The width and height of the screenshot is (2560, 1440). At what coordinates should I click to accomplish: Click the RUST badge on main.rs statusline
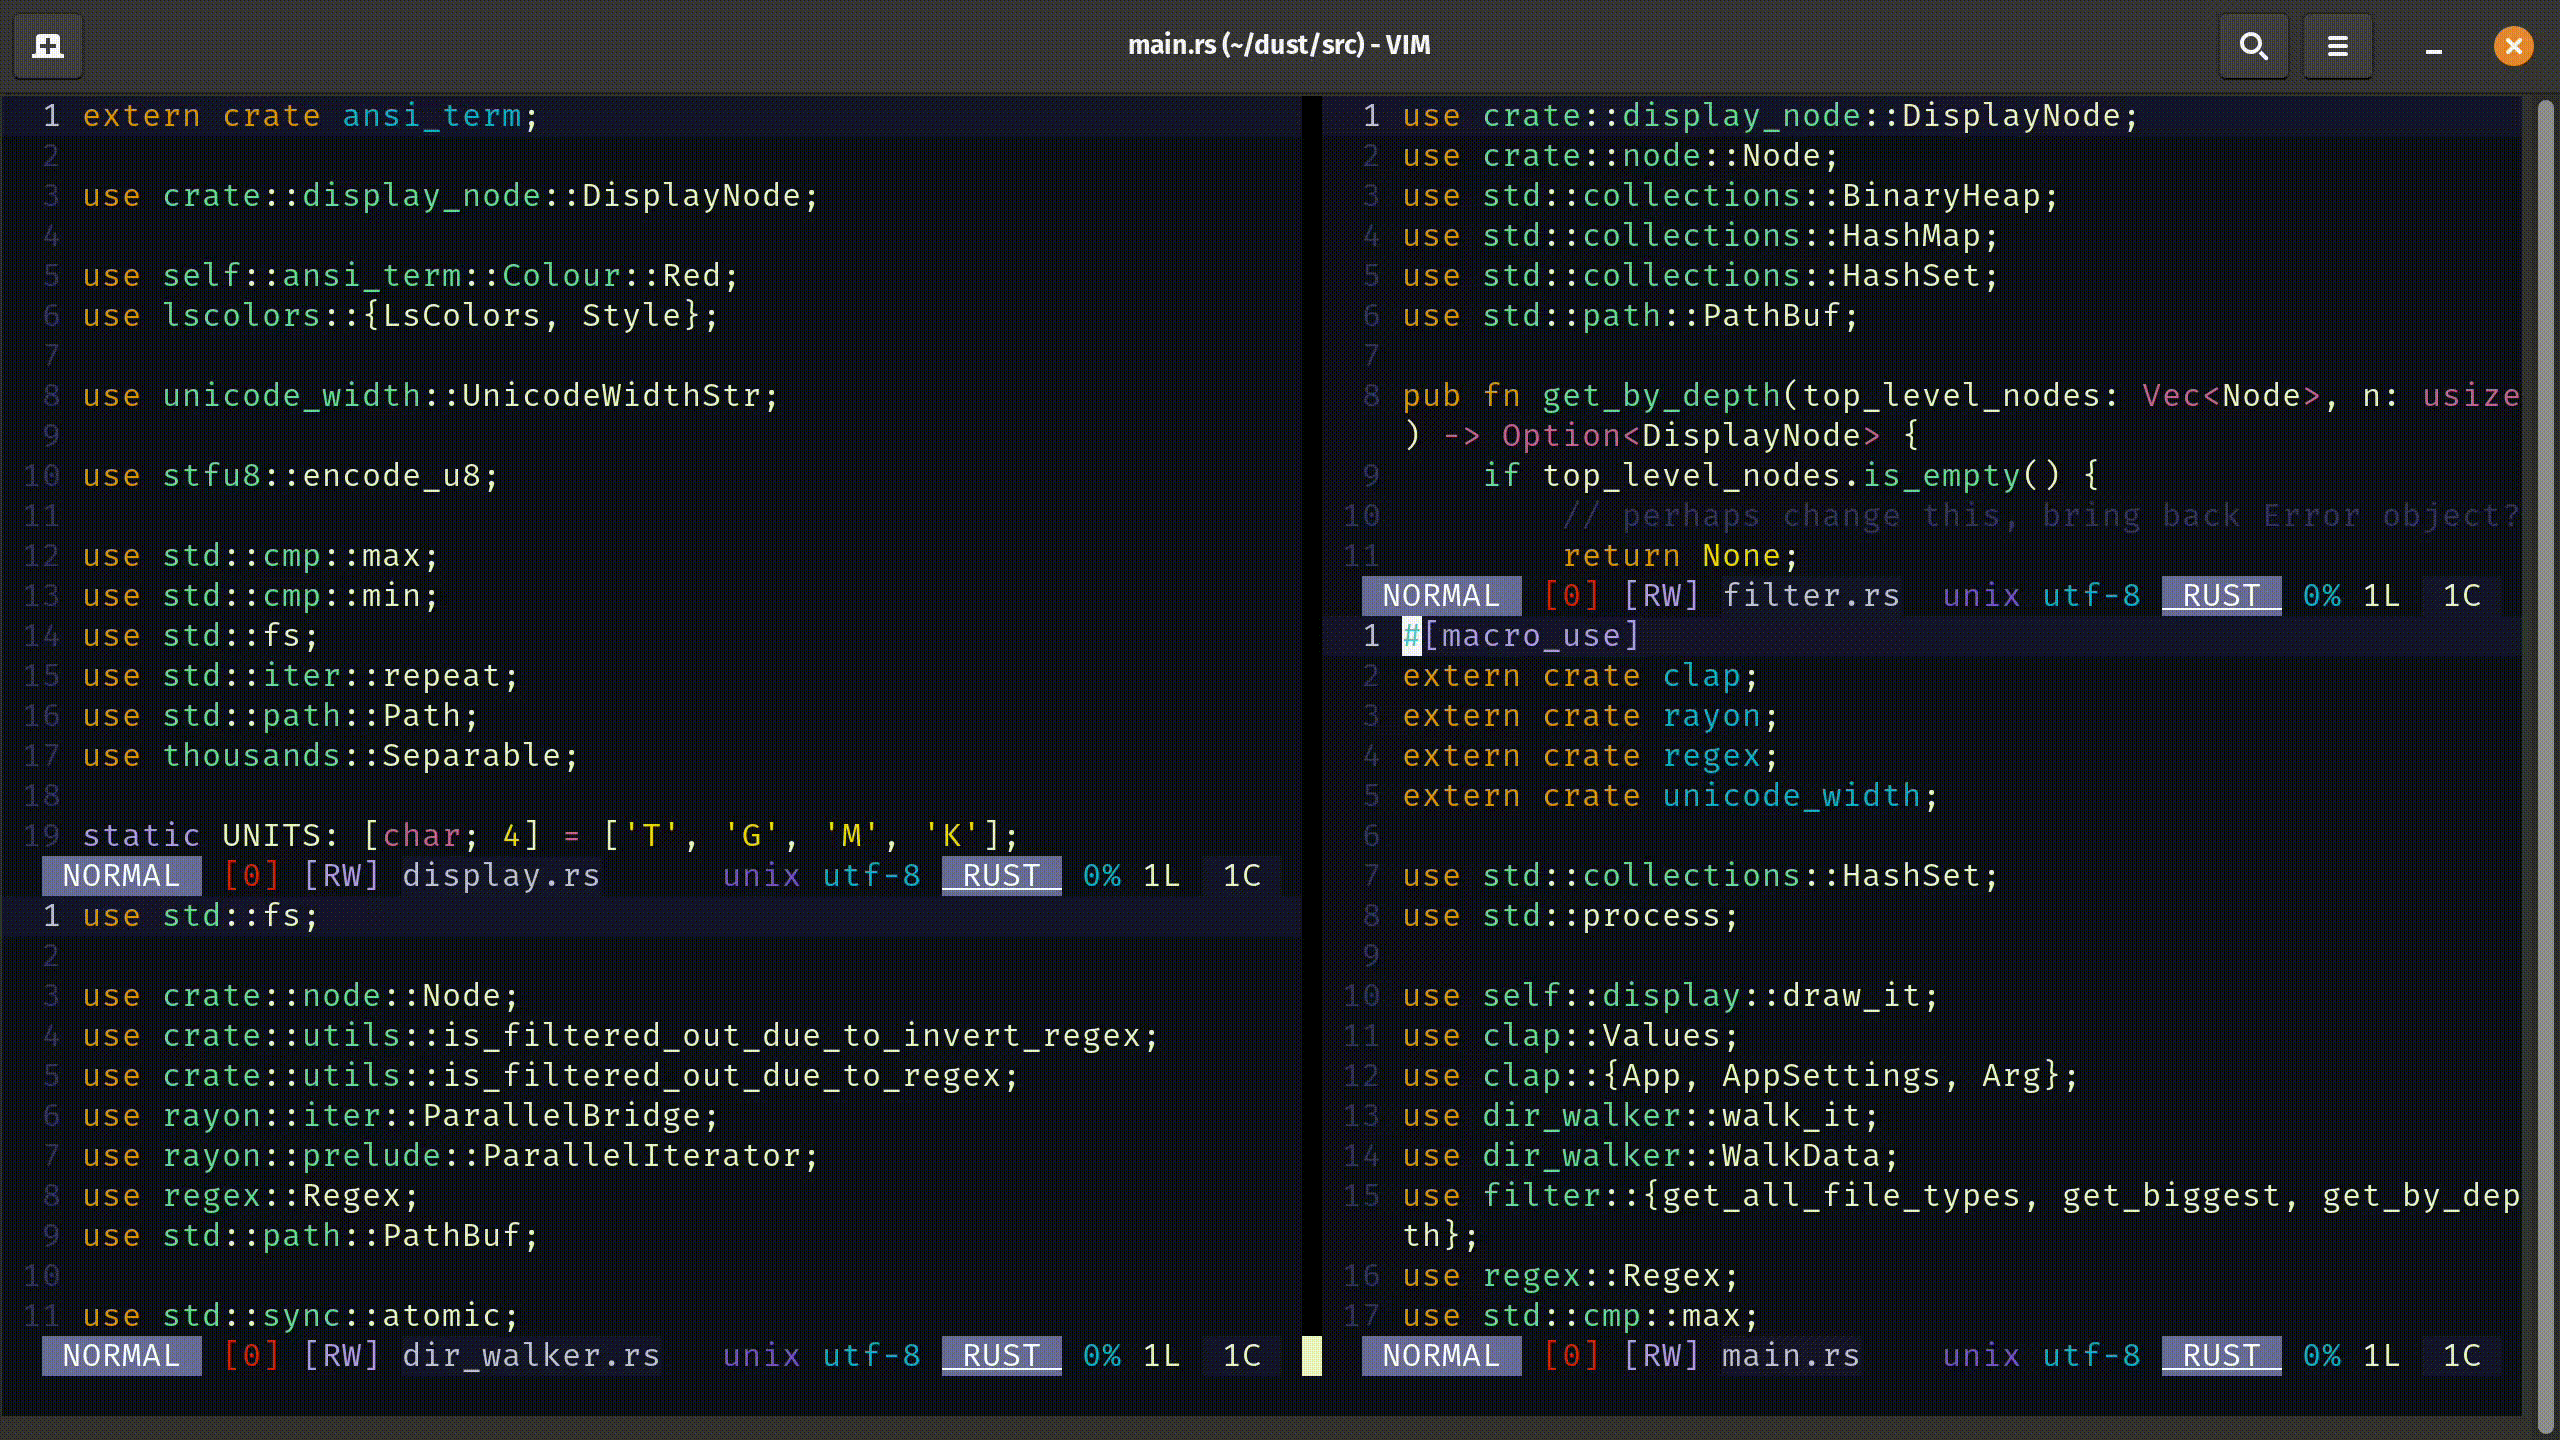pyautogui.click(x=2220, y=1355)
